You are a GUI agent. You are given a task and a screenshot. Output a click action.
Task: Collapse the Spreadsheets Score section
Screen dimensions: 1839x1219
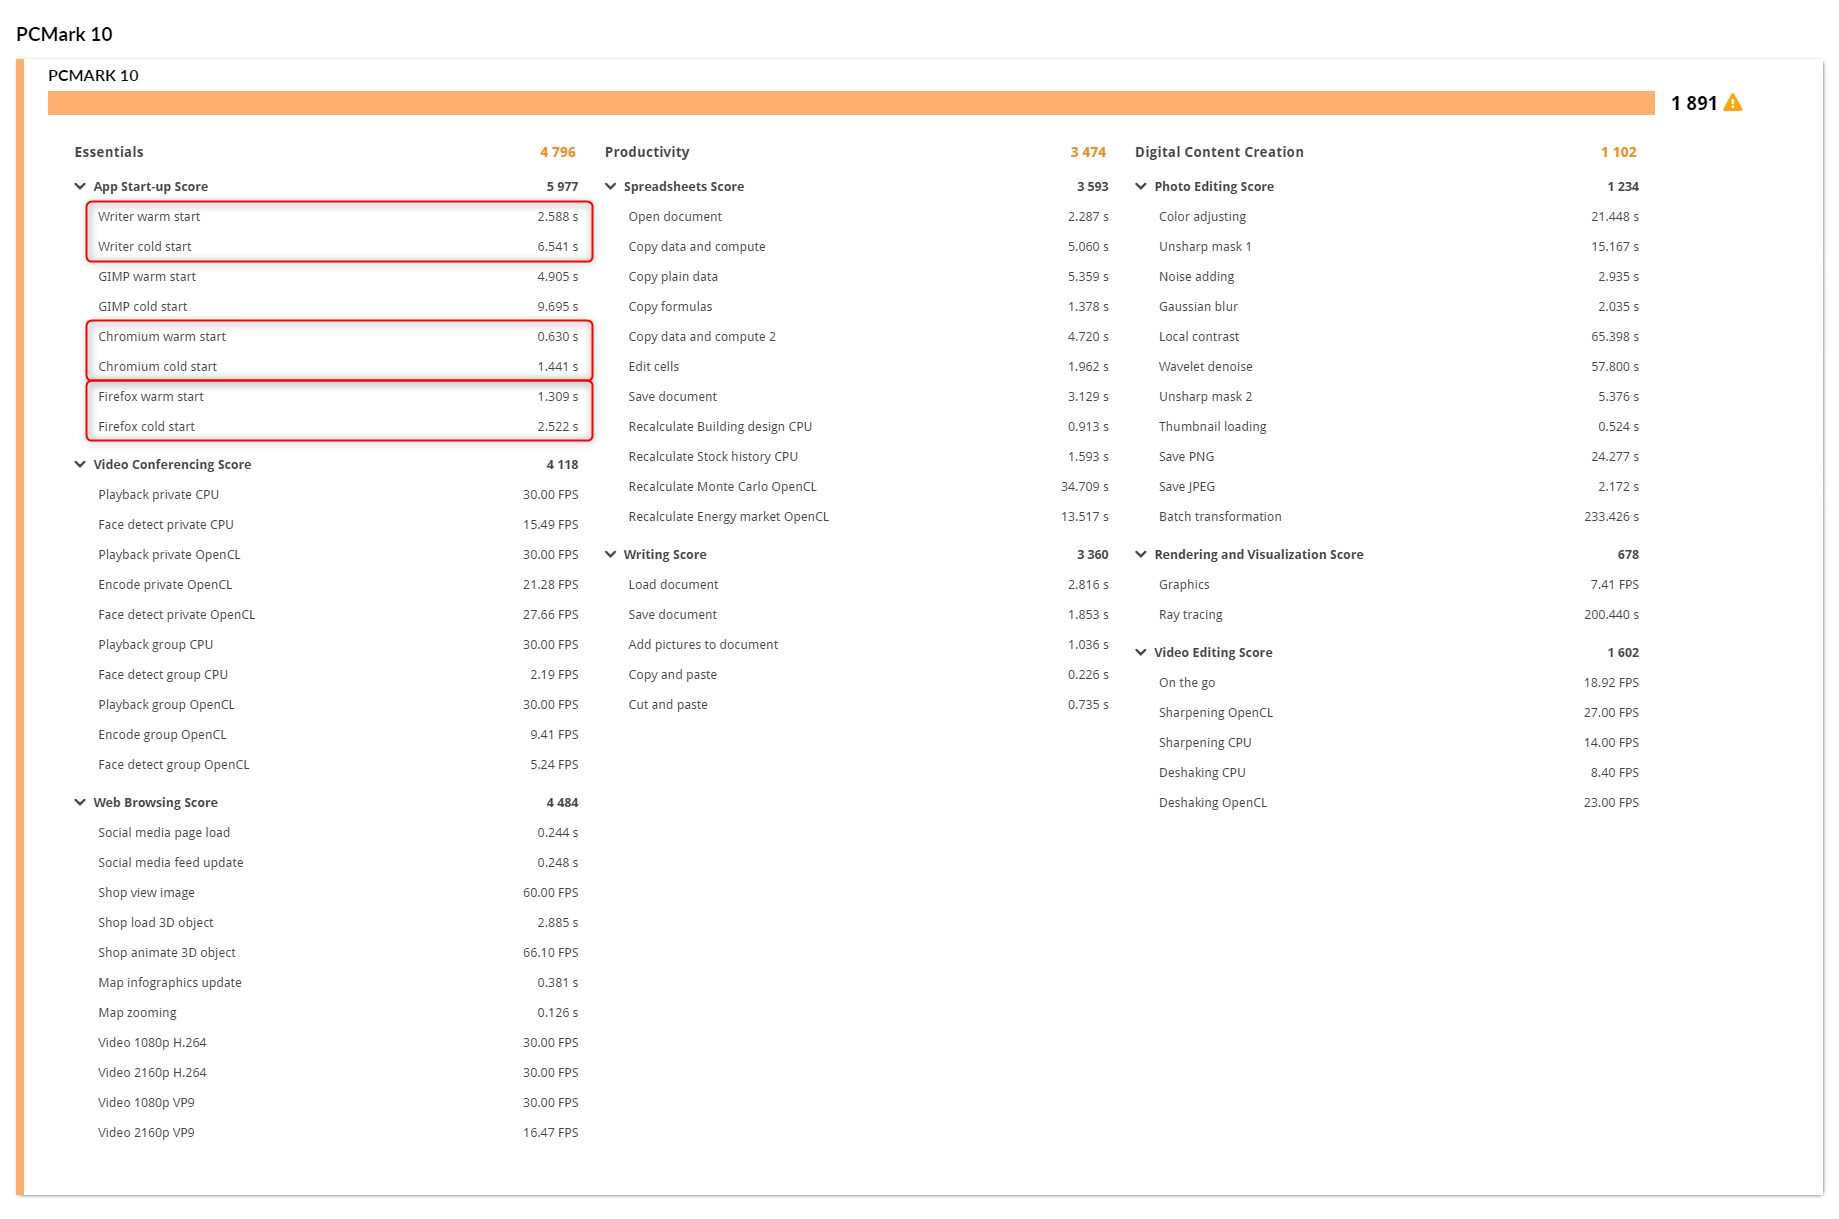(611, 186)
